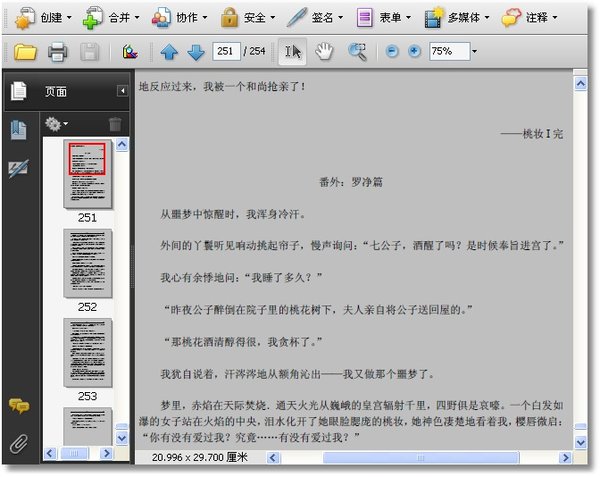
Task: Open the 签名 (Sign) menu
Action: (315, 18)
